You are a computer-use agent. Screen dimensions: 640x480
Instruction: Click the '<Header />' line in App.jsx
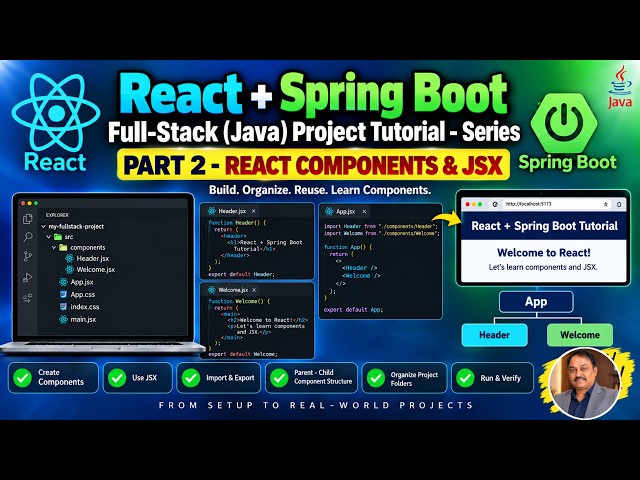[x=359, y=268]
